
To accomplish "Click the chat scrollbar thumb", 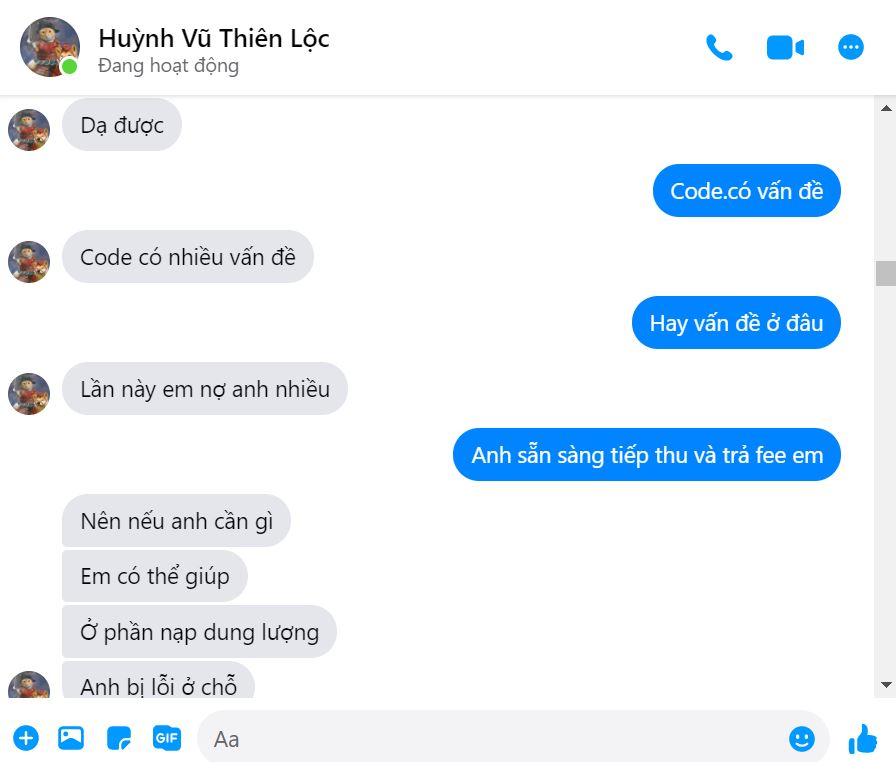I will pyautogui.click(x=886, y=273).
